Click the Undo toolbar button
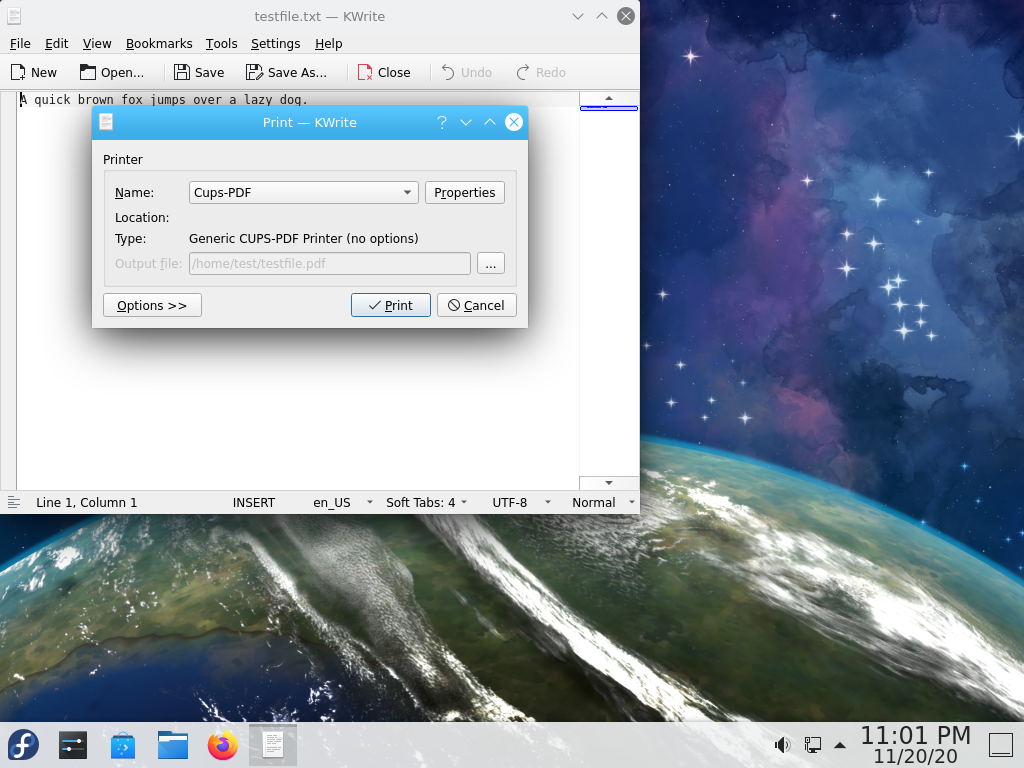Screen dimensions: 1024x768 point(466,72)
